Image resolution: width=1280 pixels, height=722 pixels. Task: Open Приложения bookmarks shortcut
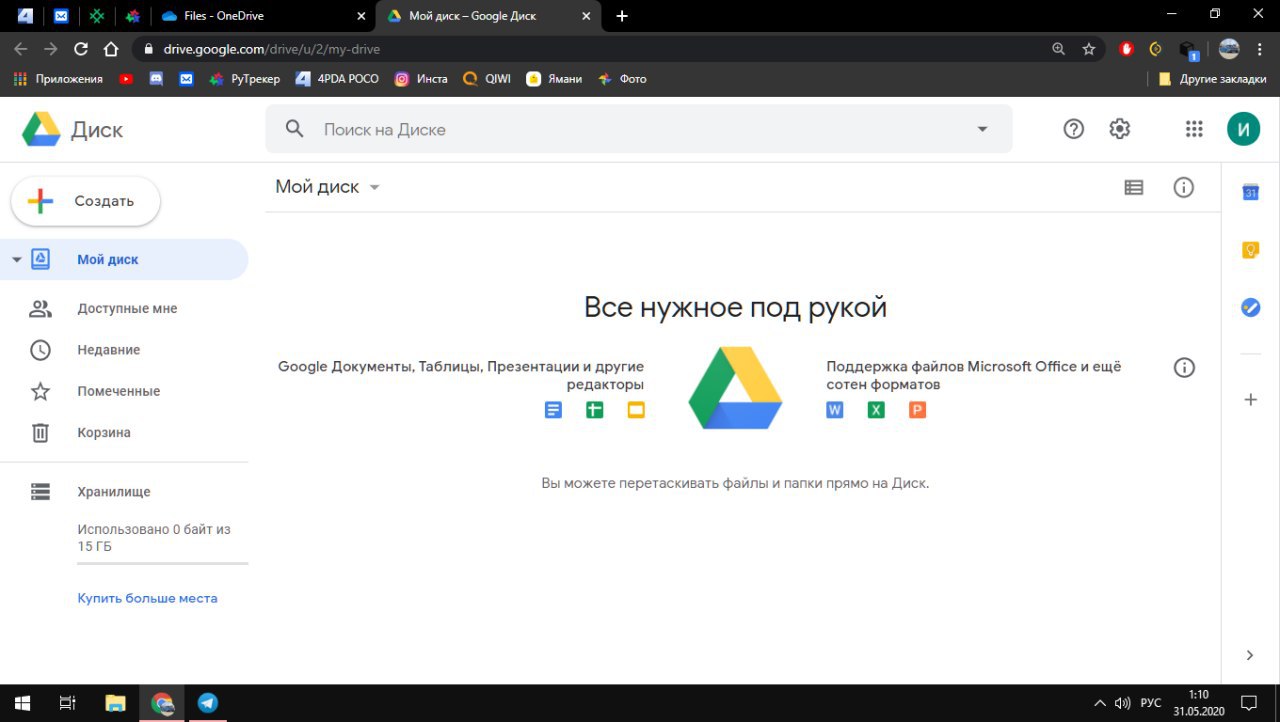pos(58,79)
